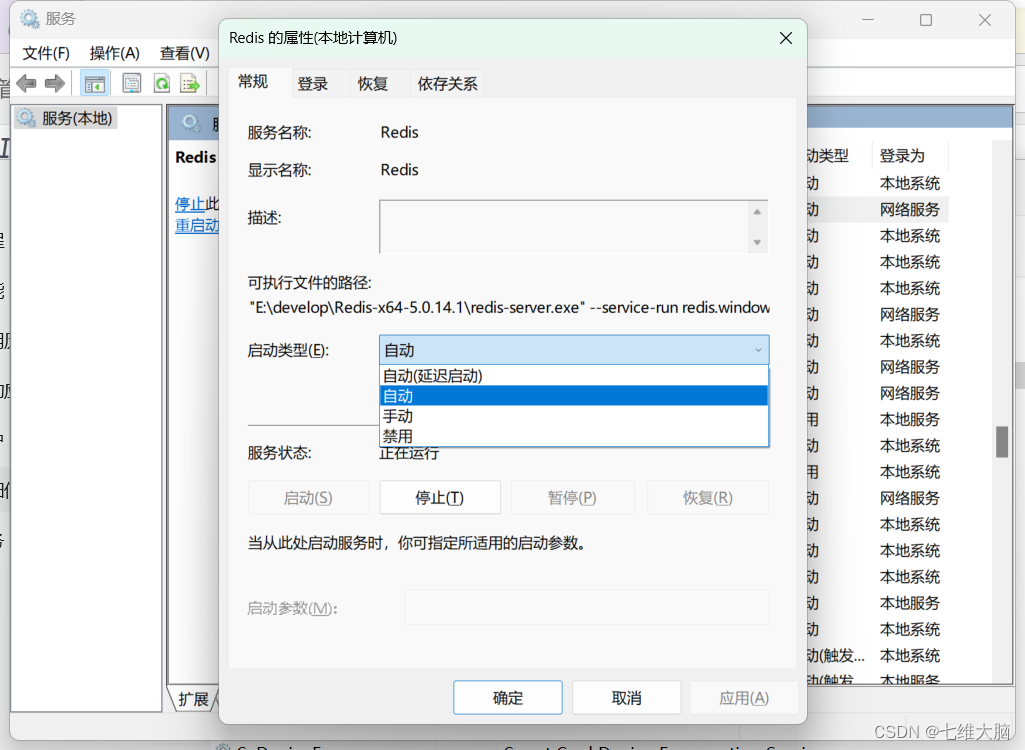
Task: Toggle the console tree pane toolbar icon
Action: 94,83
